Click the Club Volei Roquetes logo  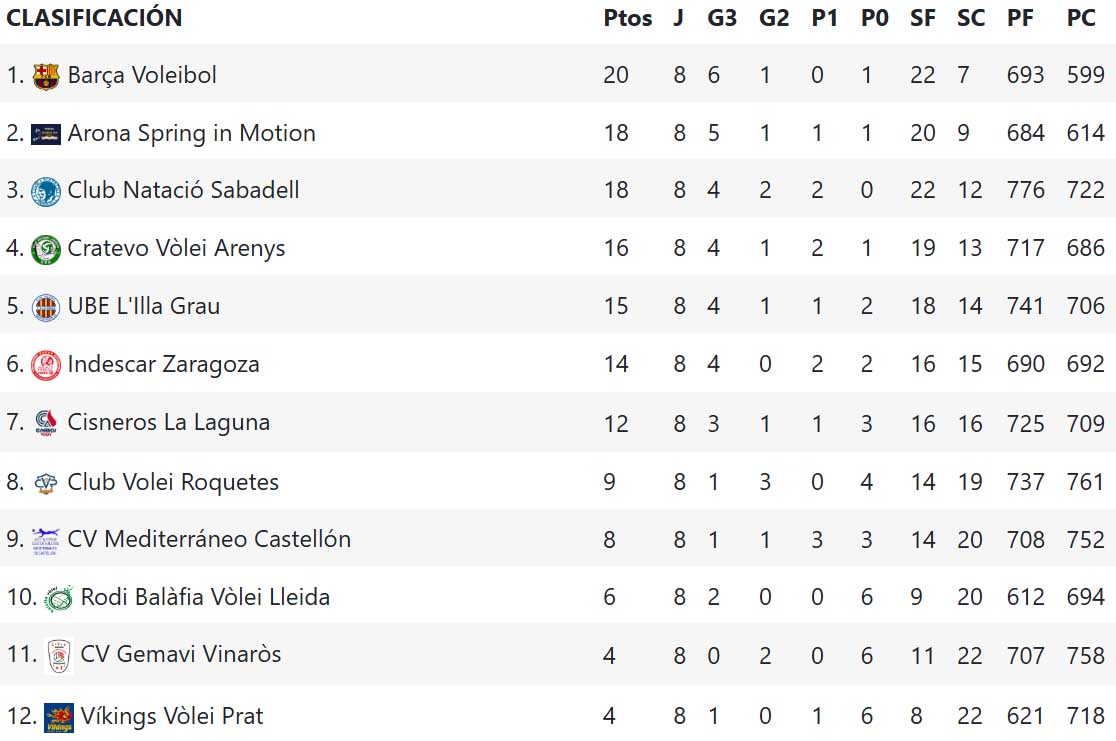(46, 483)
